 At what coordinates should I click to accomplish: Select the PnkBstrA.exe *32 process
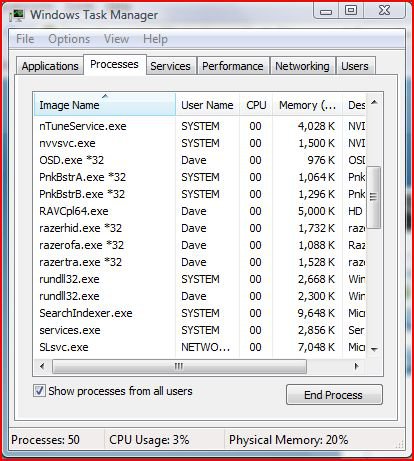(200, 177)
